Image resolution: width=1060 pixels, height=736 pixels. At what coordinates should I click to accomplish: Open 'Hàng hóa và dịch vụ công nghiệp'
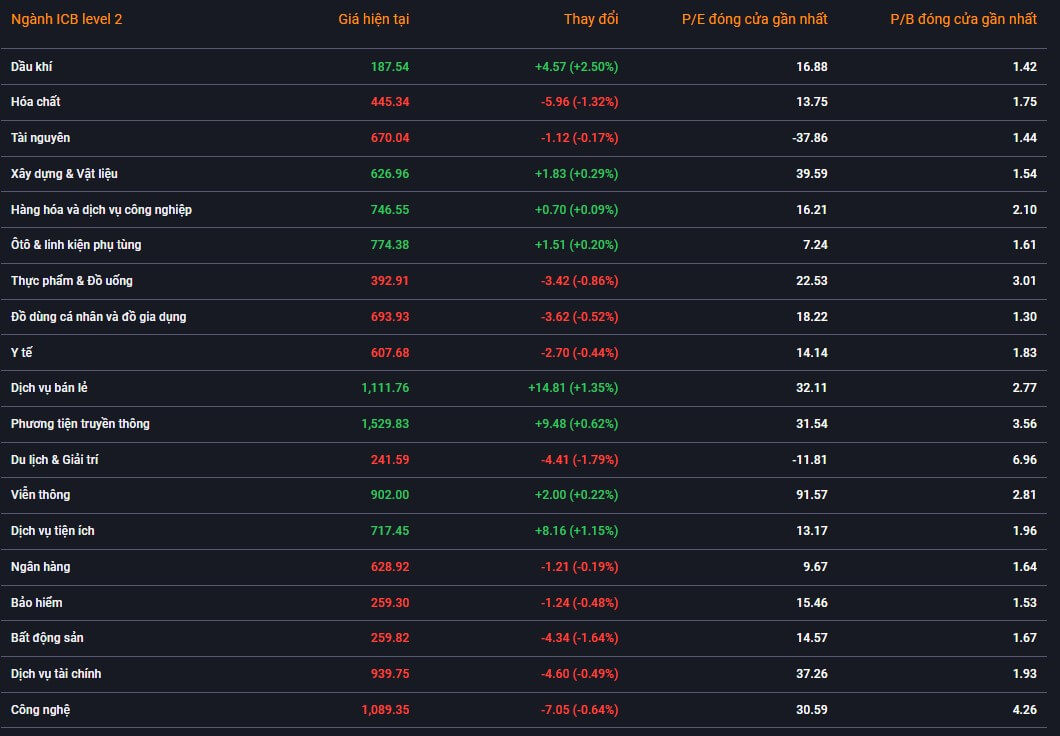coord(101,210)
